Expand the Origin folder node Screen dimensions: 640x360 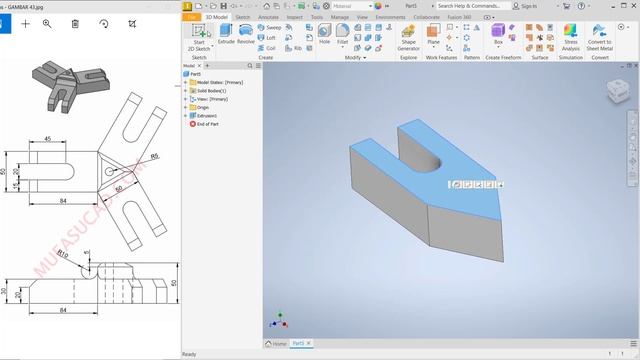(186, 107)
